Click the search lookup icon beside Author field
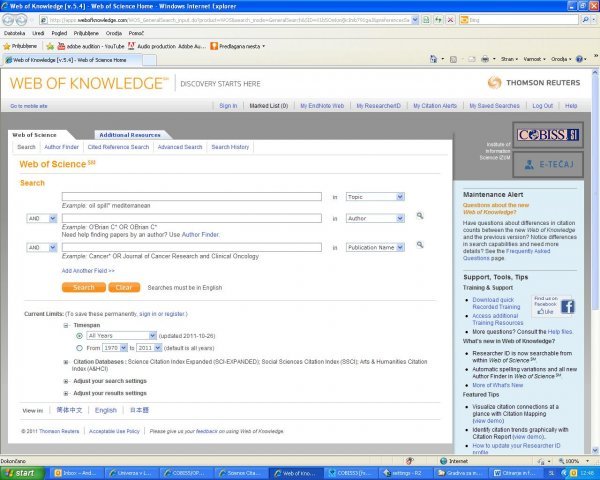The height and width of the screenshot is (480, 600). [421, 216]
